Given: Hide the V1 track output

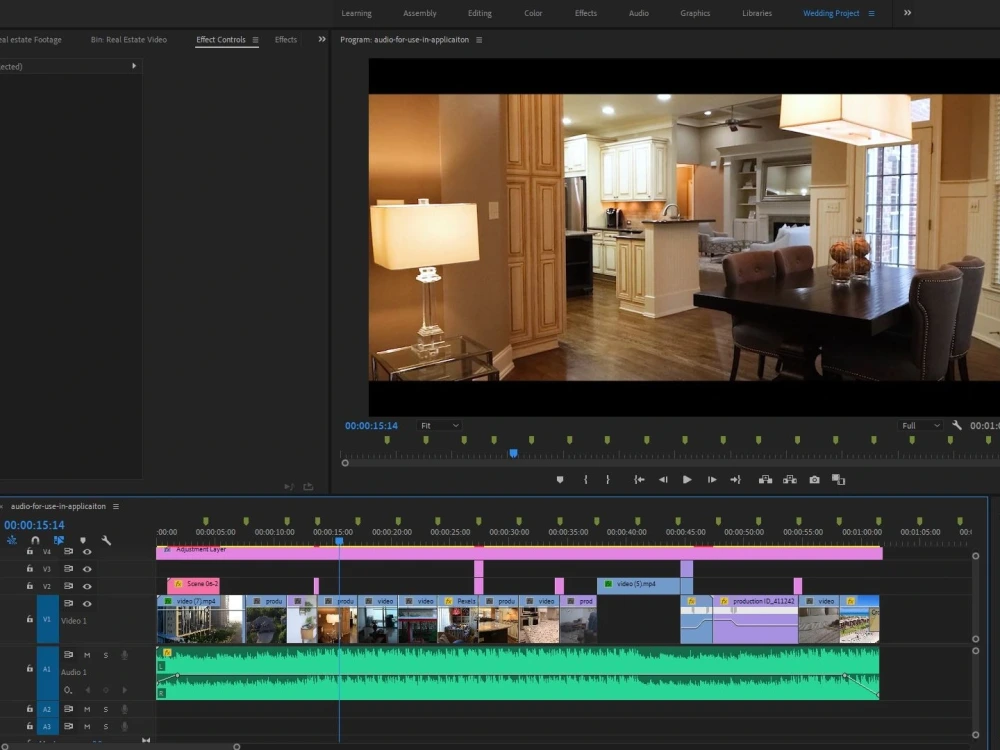Looking at the screenshot, I should click(87, 603).
